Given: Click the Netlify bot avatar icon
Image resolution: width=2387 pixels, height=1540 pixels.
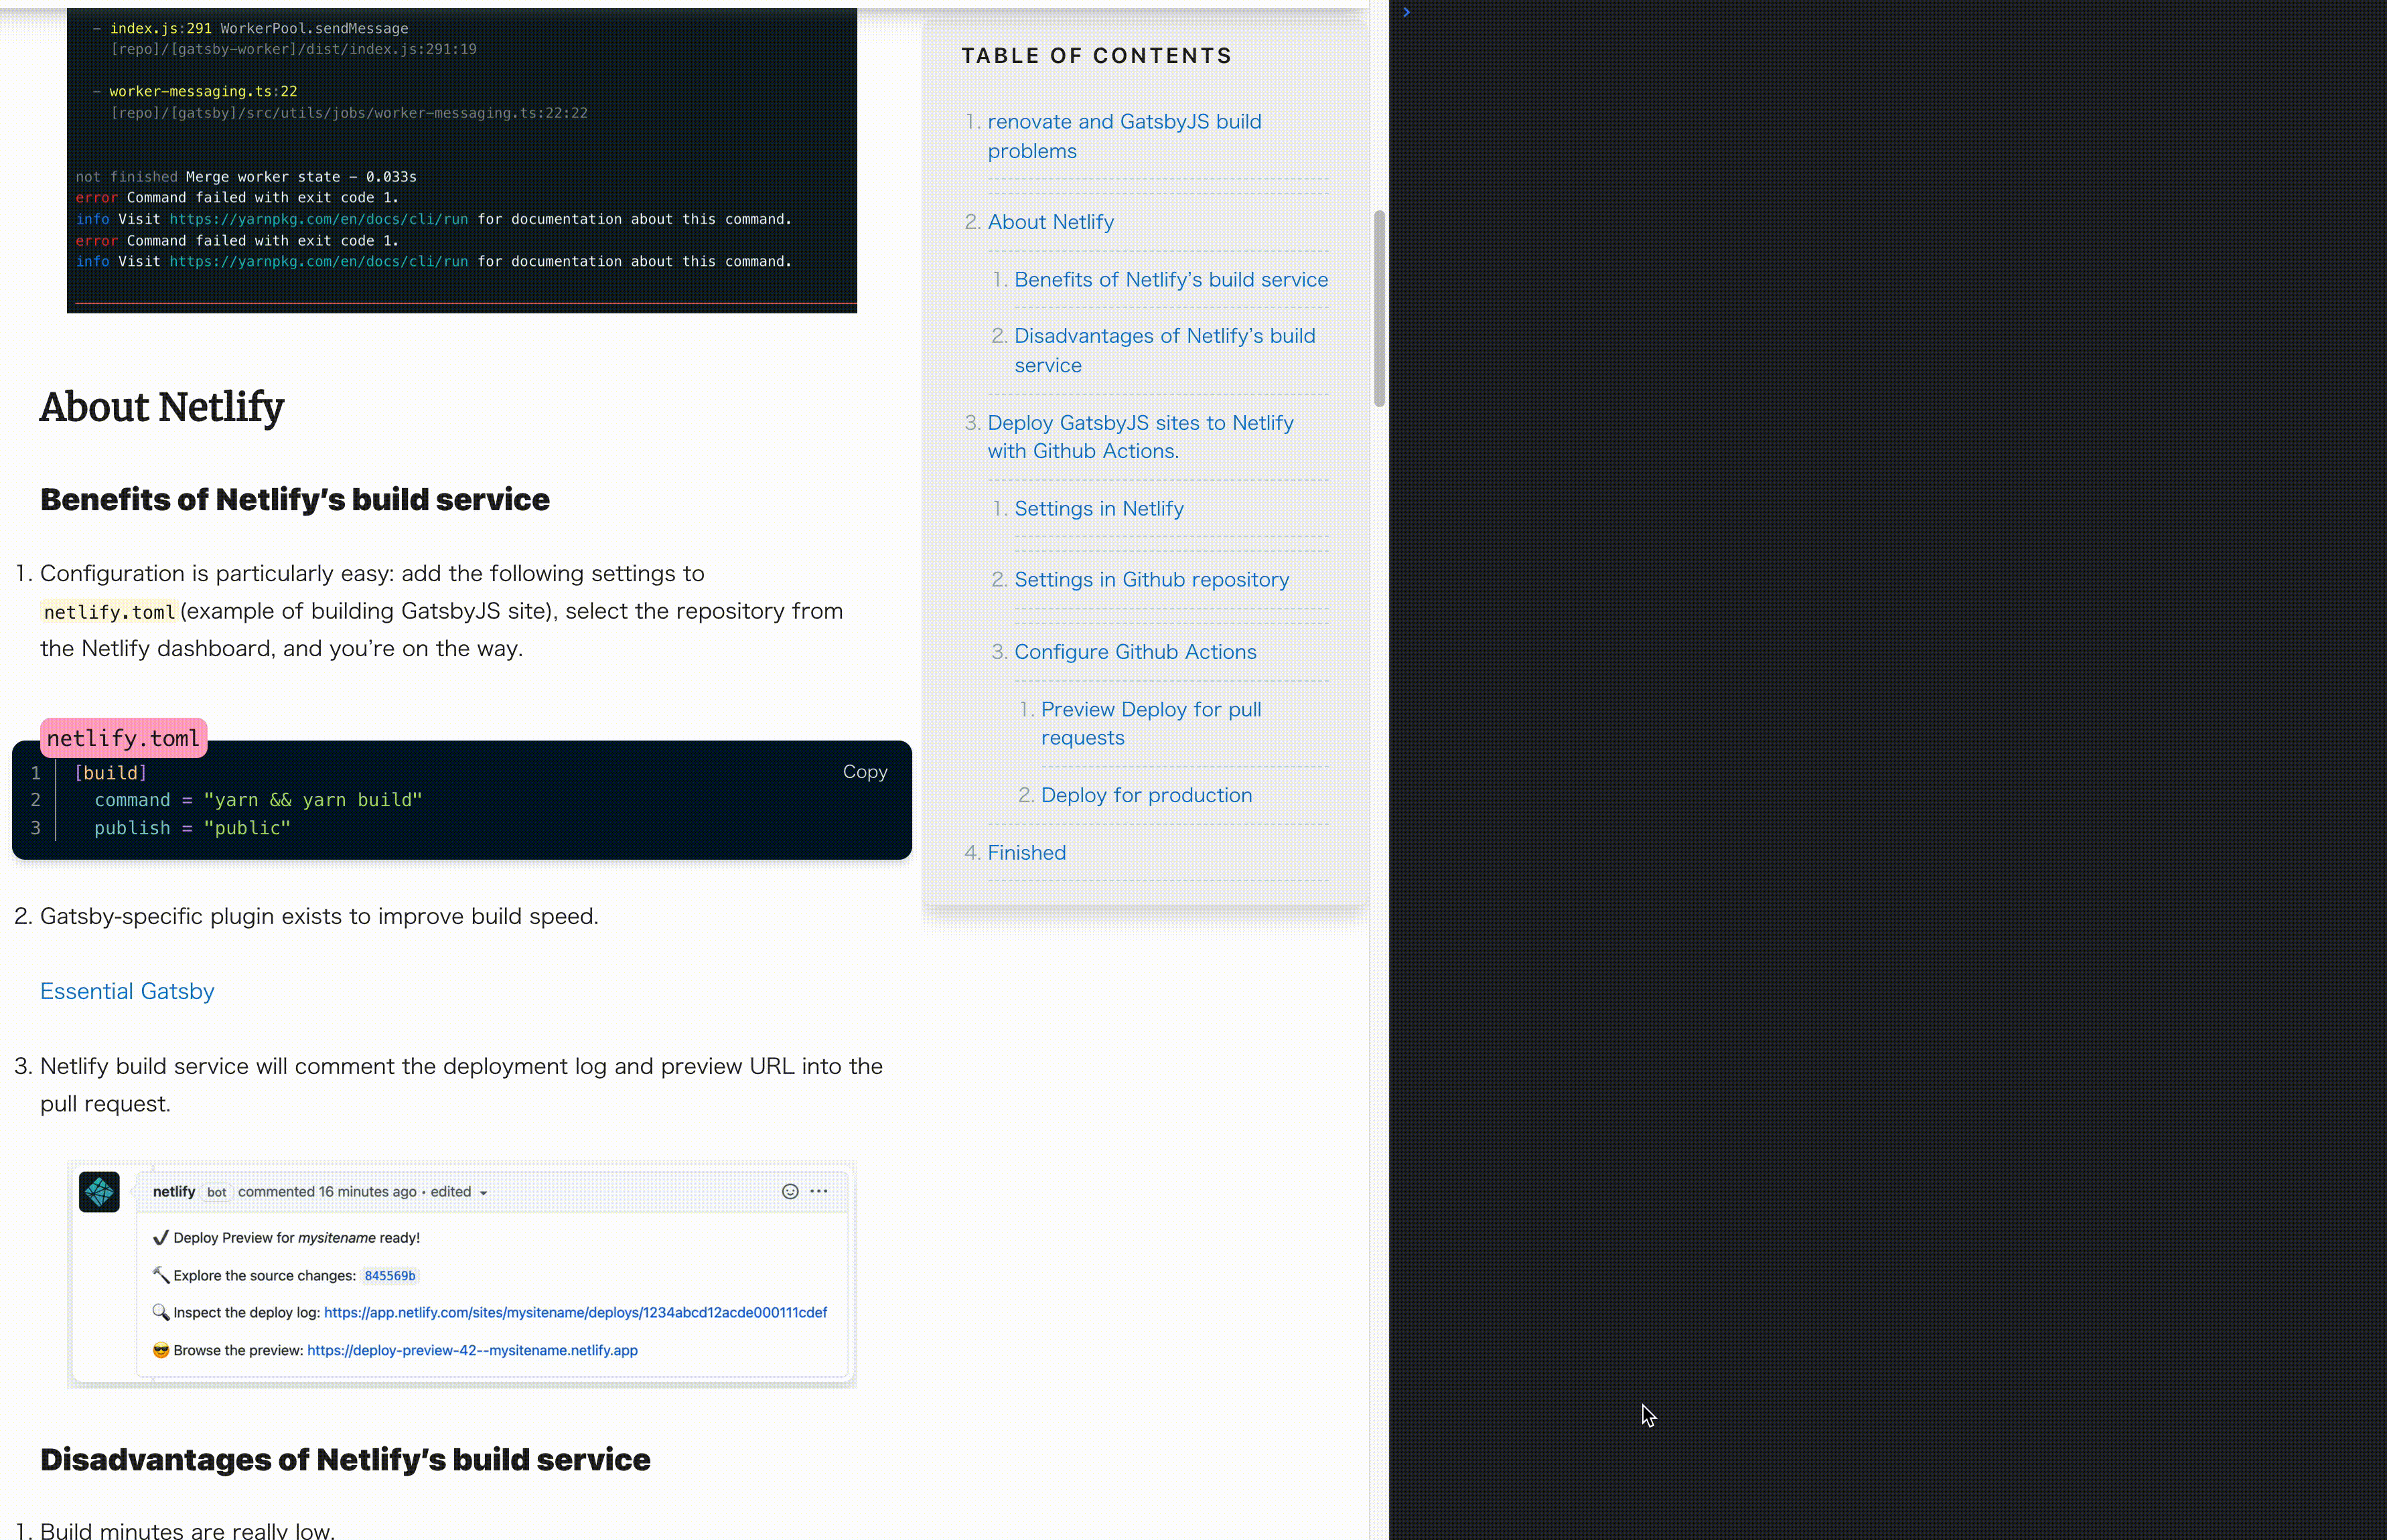Looking at the screenshot, I should (99, 1191).
